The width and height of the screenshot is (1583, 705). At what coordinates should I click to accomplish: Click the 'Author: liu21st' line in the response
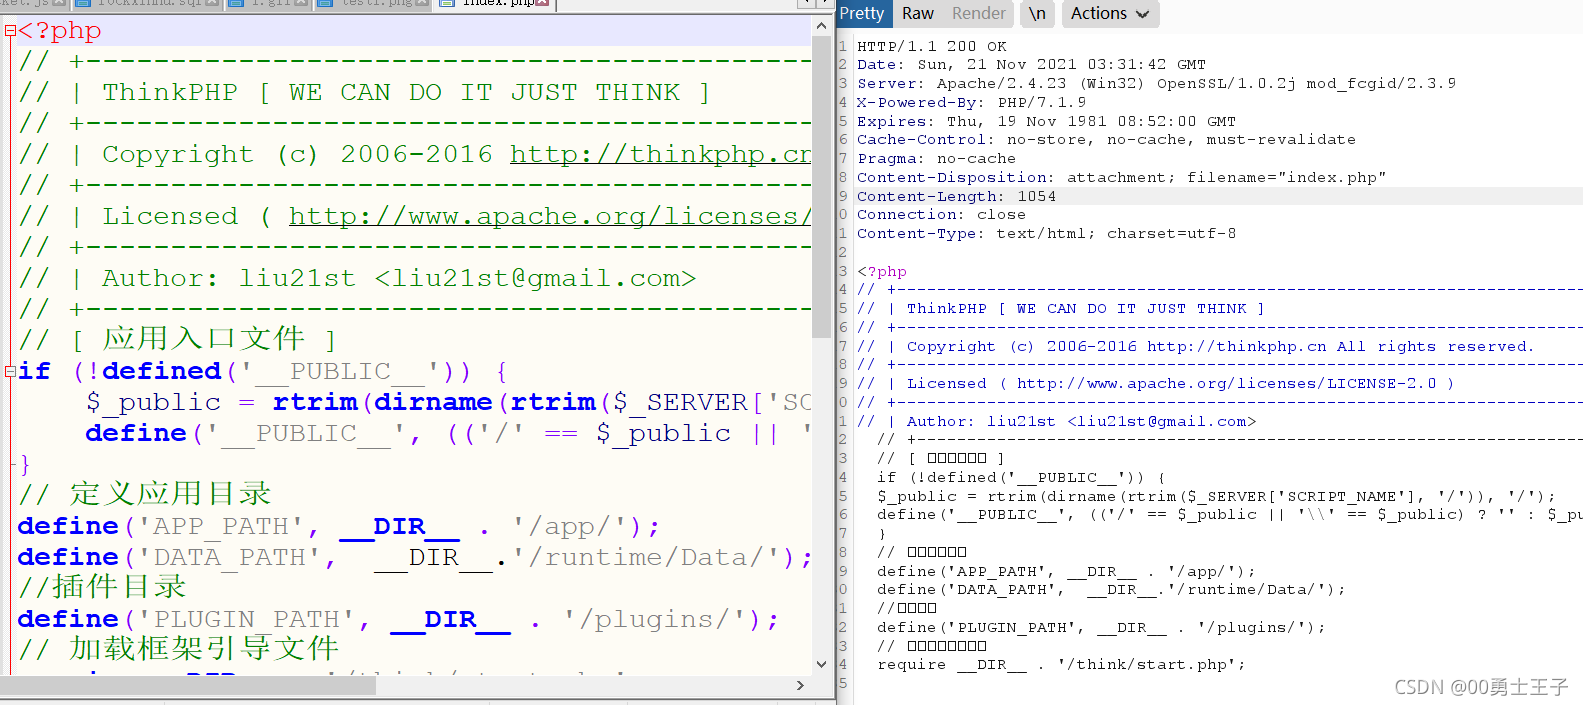[x=1056, y=421]
